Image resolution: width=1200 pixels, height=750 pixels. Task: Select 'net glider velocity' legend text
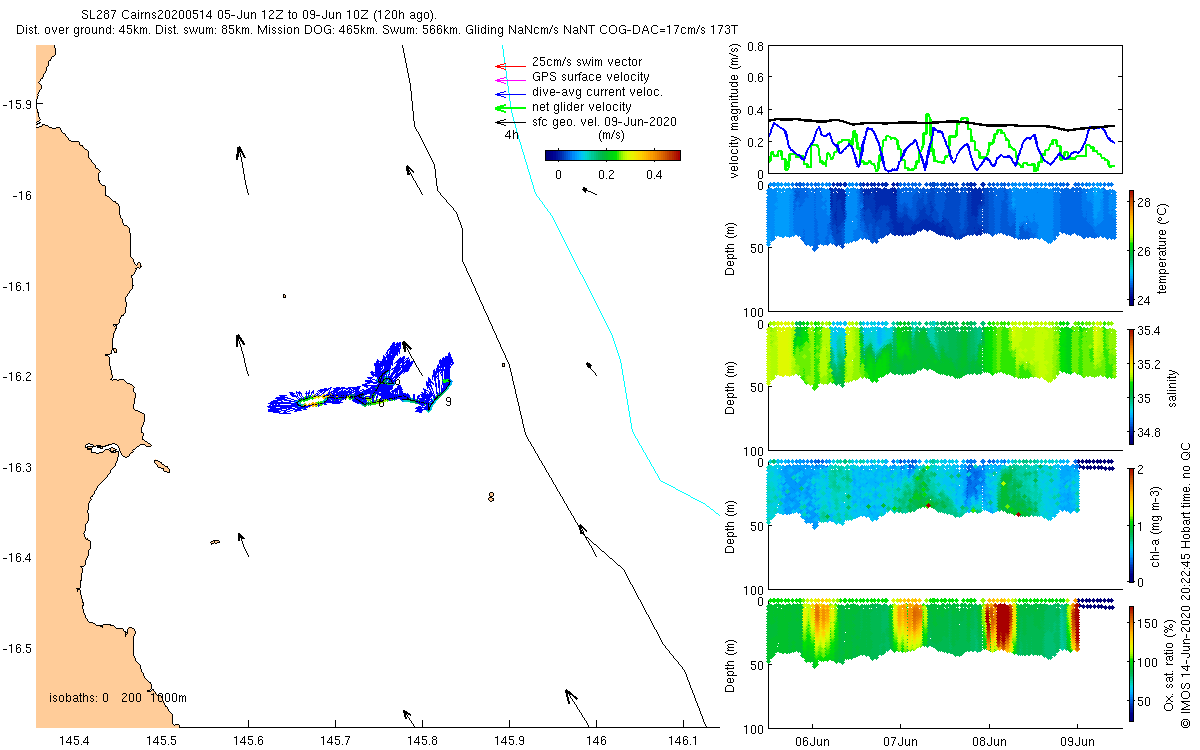point(582,107)
